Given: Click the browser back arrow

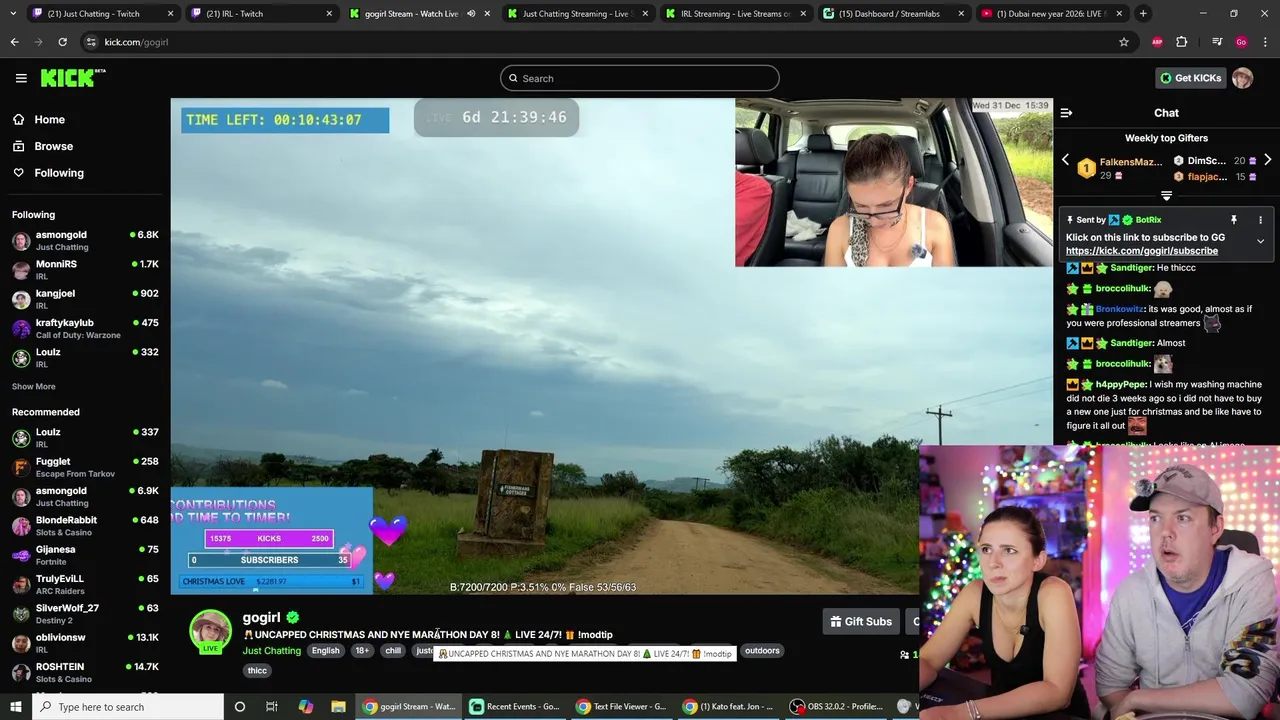Looking at the screenshot, I should click(x=14, y=42).
